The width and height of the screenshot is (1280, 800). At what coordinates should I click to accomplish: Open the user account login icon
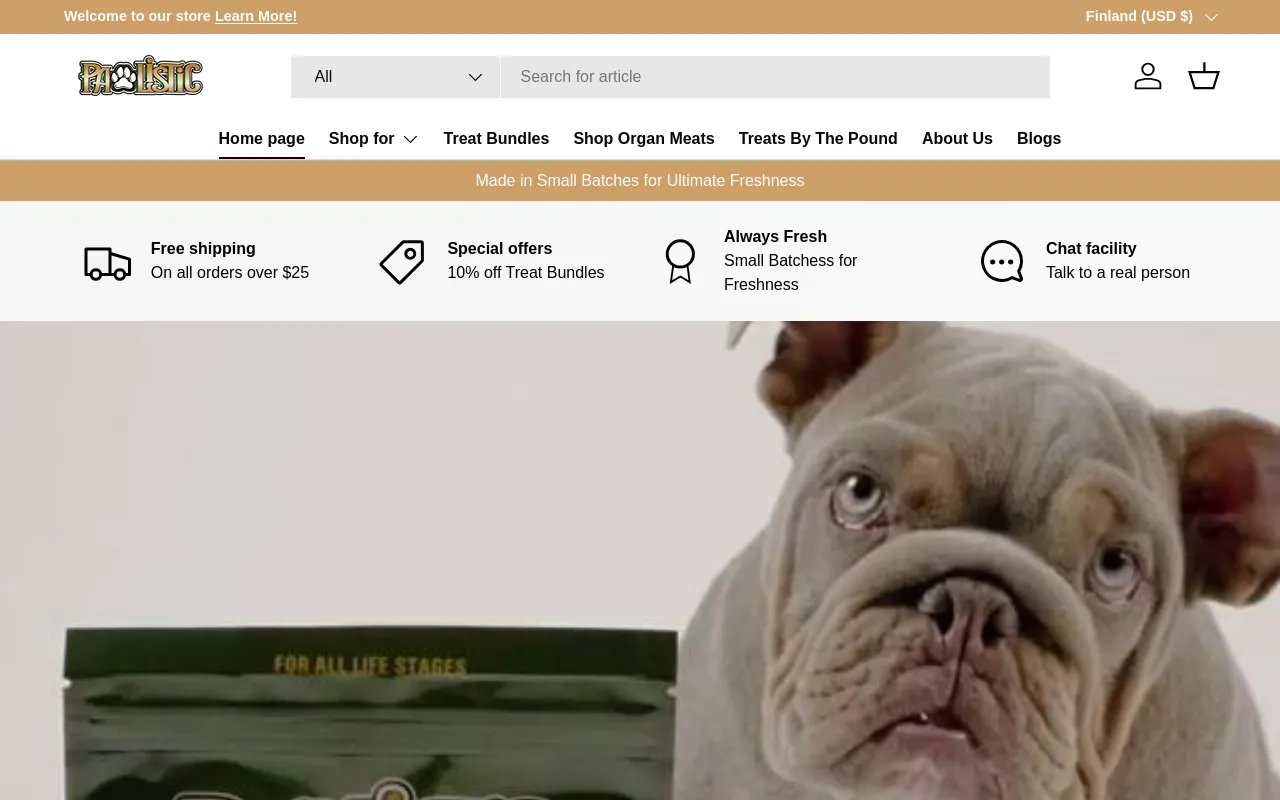point(1147,77)
